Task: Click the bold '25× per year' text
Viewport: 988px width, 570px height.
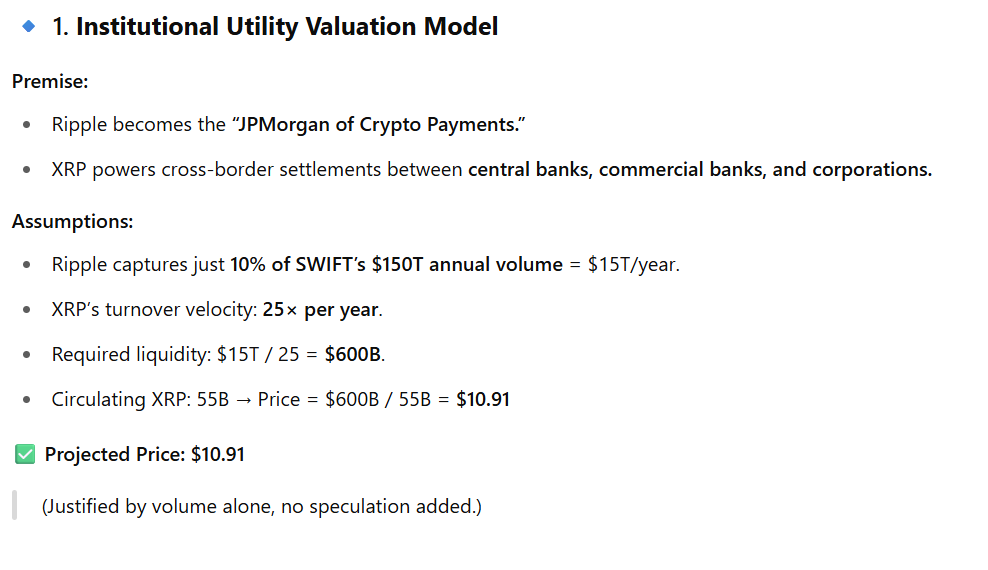Action: 321,310
